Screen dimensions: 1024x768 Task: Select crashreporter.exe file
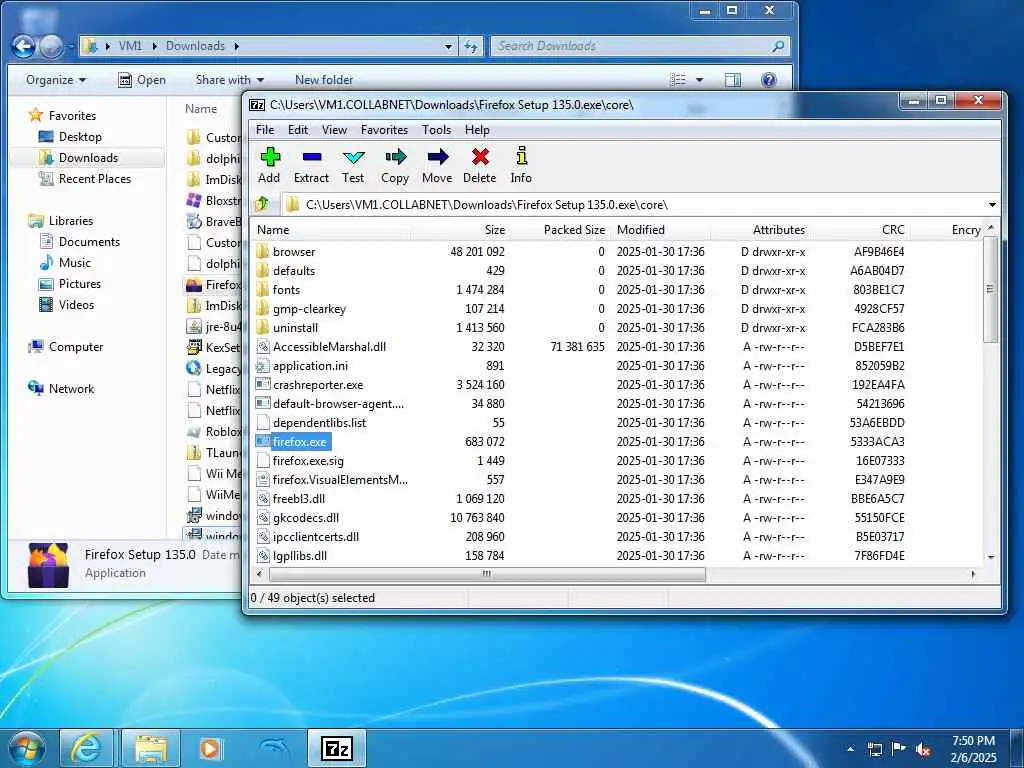(317, 385)
